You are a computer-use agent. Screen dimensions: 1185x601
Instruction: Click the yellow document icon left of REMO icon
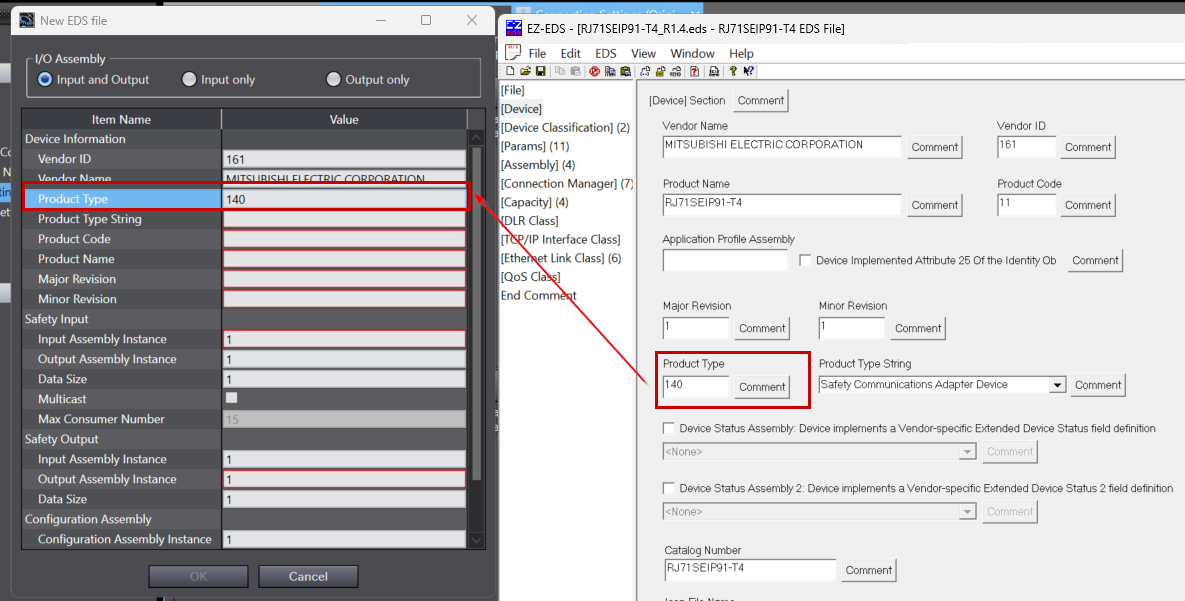(x=660, y=71)
